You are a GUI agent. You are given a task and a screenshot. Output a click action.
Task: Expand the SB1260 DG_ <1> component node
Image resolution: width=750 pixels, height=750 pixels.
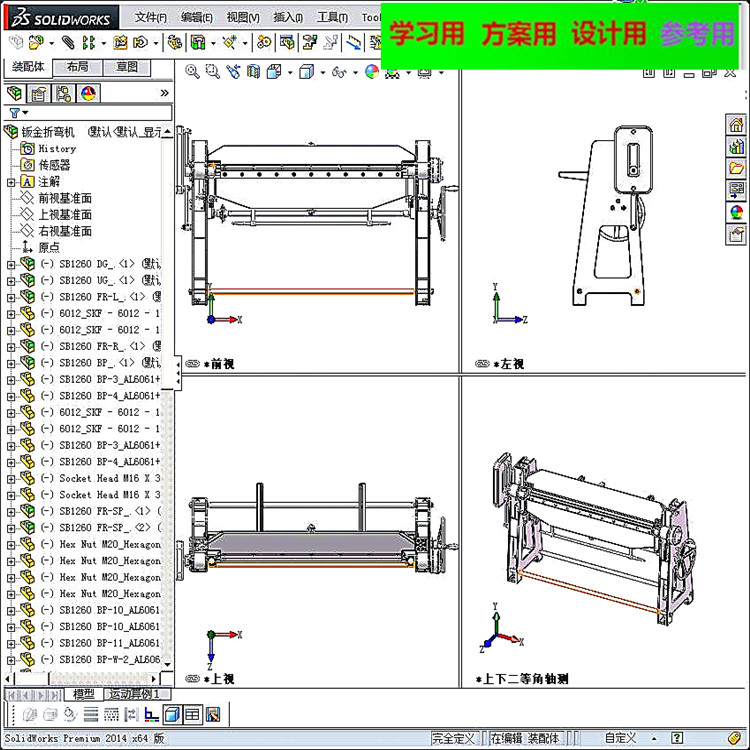tap(11, 265)
